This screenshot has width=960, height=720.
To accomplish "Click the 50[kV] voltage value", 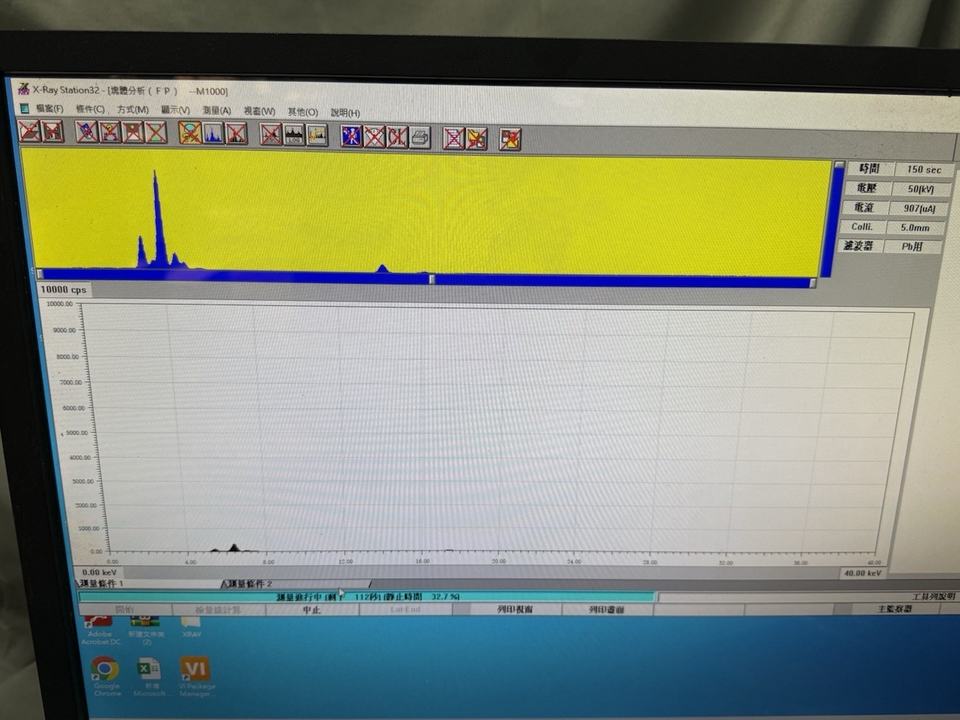I will click(x=921, y=189).
